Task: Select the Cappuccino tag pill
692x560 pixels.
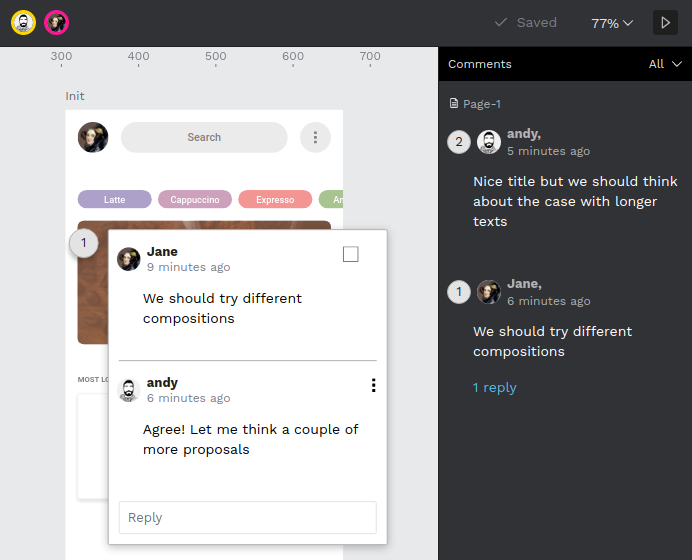Action: tap(195, 199)
